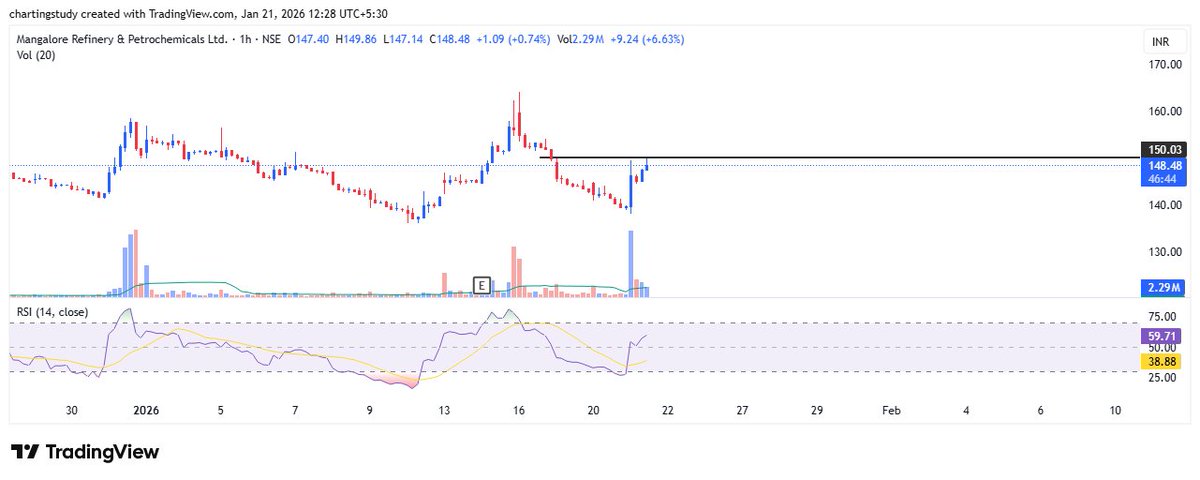1200x480 pixels.
Task: Click the 59.71 RSI value label
Action: (x=1160, y=339)
